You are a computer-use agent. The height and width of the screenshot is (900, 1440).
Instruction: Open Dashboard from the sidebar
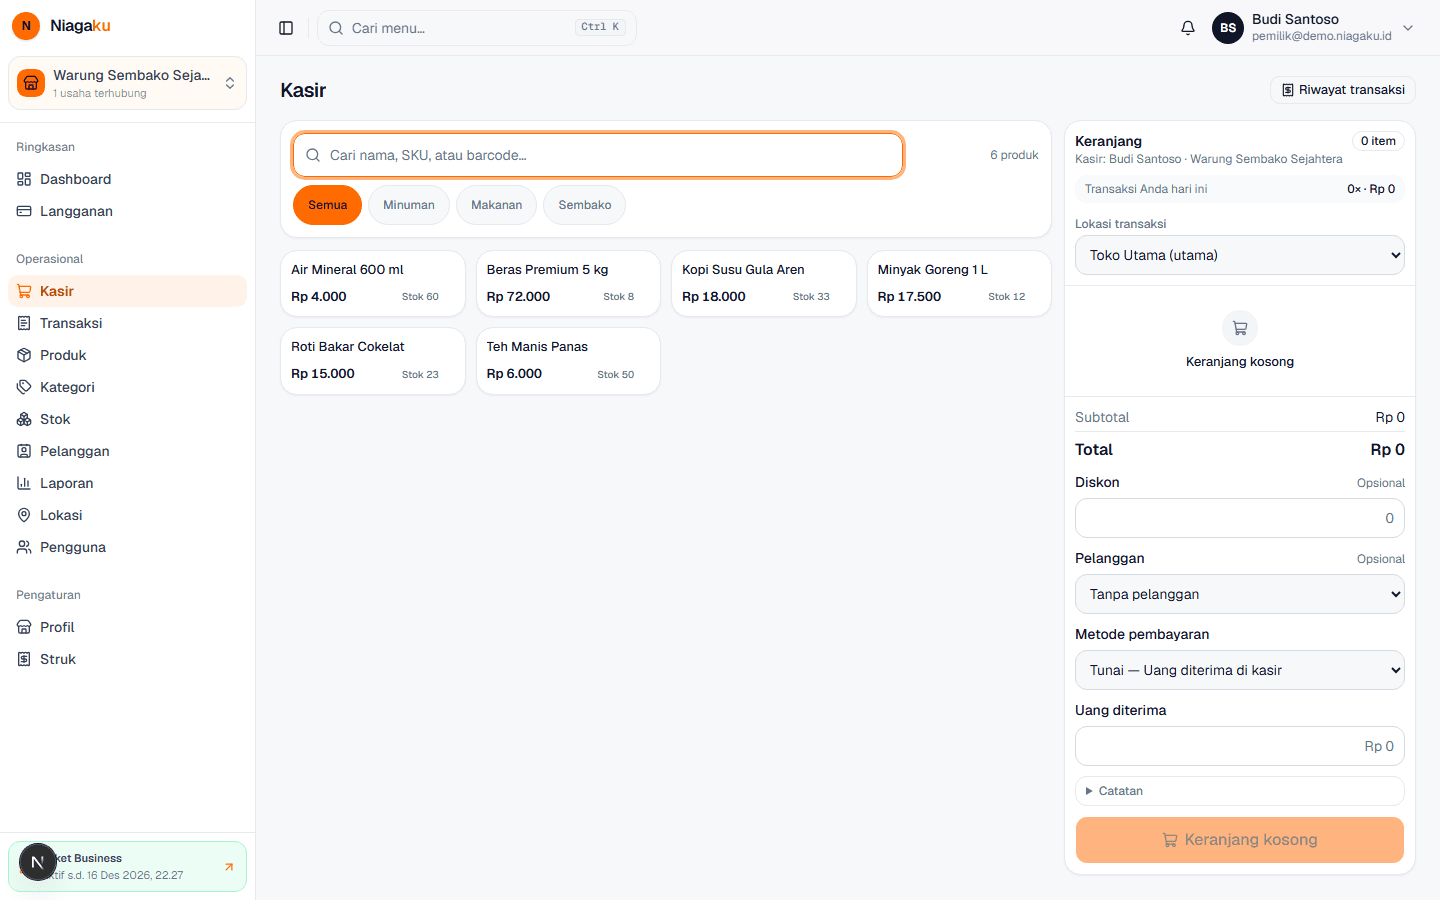click(127, 179)
